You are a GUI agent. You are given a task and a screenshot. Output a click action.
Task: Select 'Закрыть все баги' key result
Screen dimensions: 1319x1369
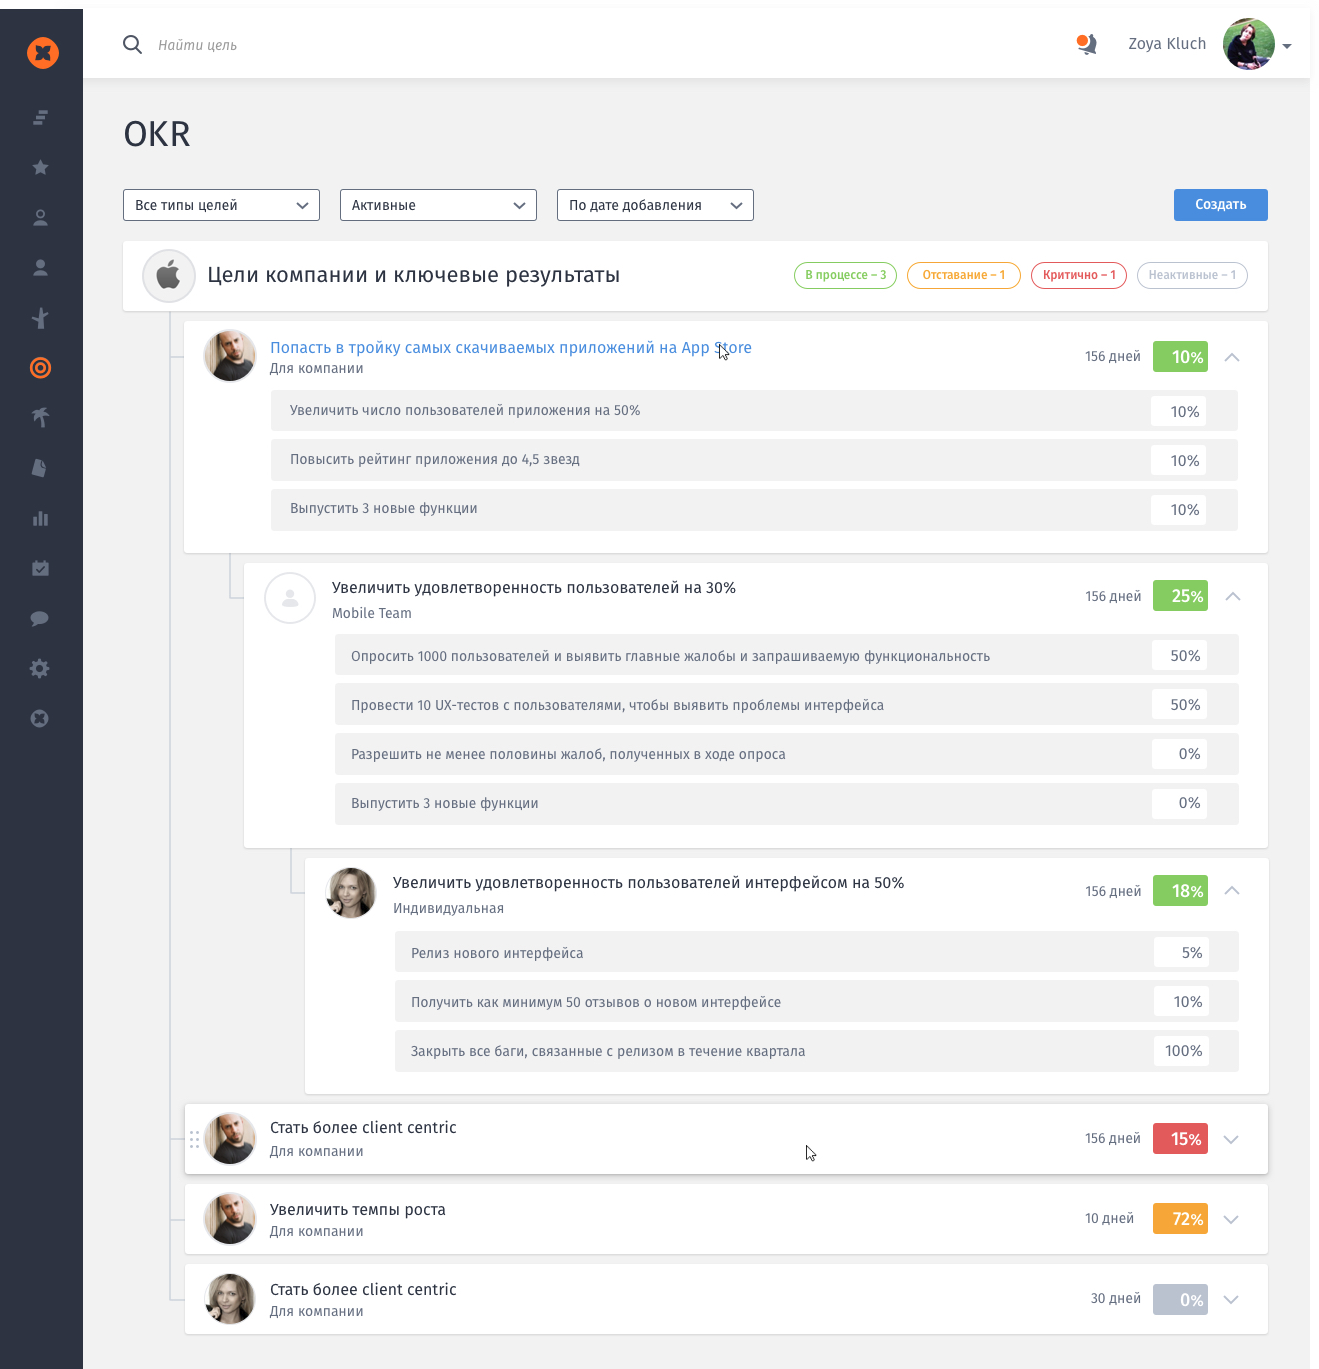coord(817,1051)
